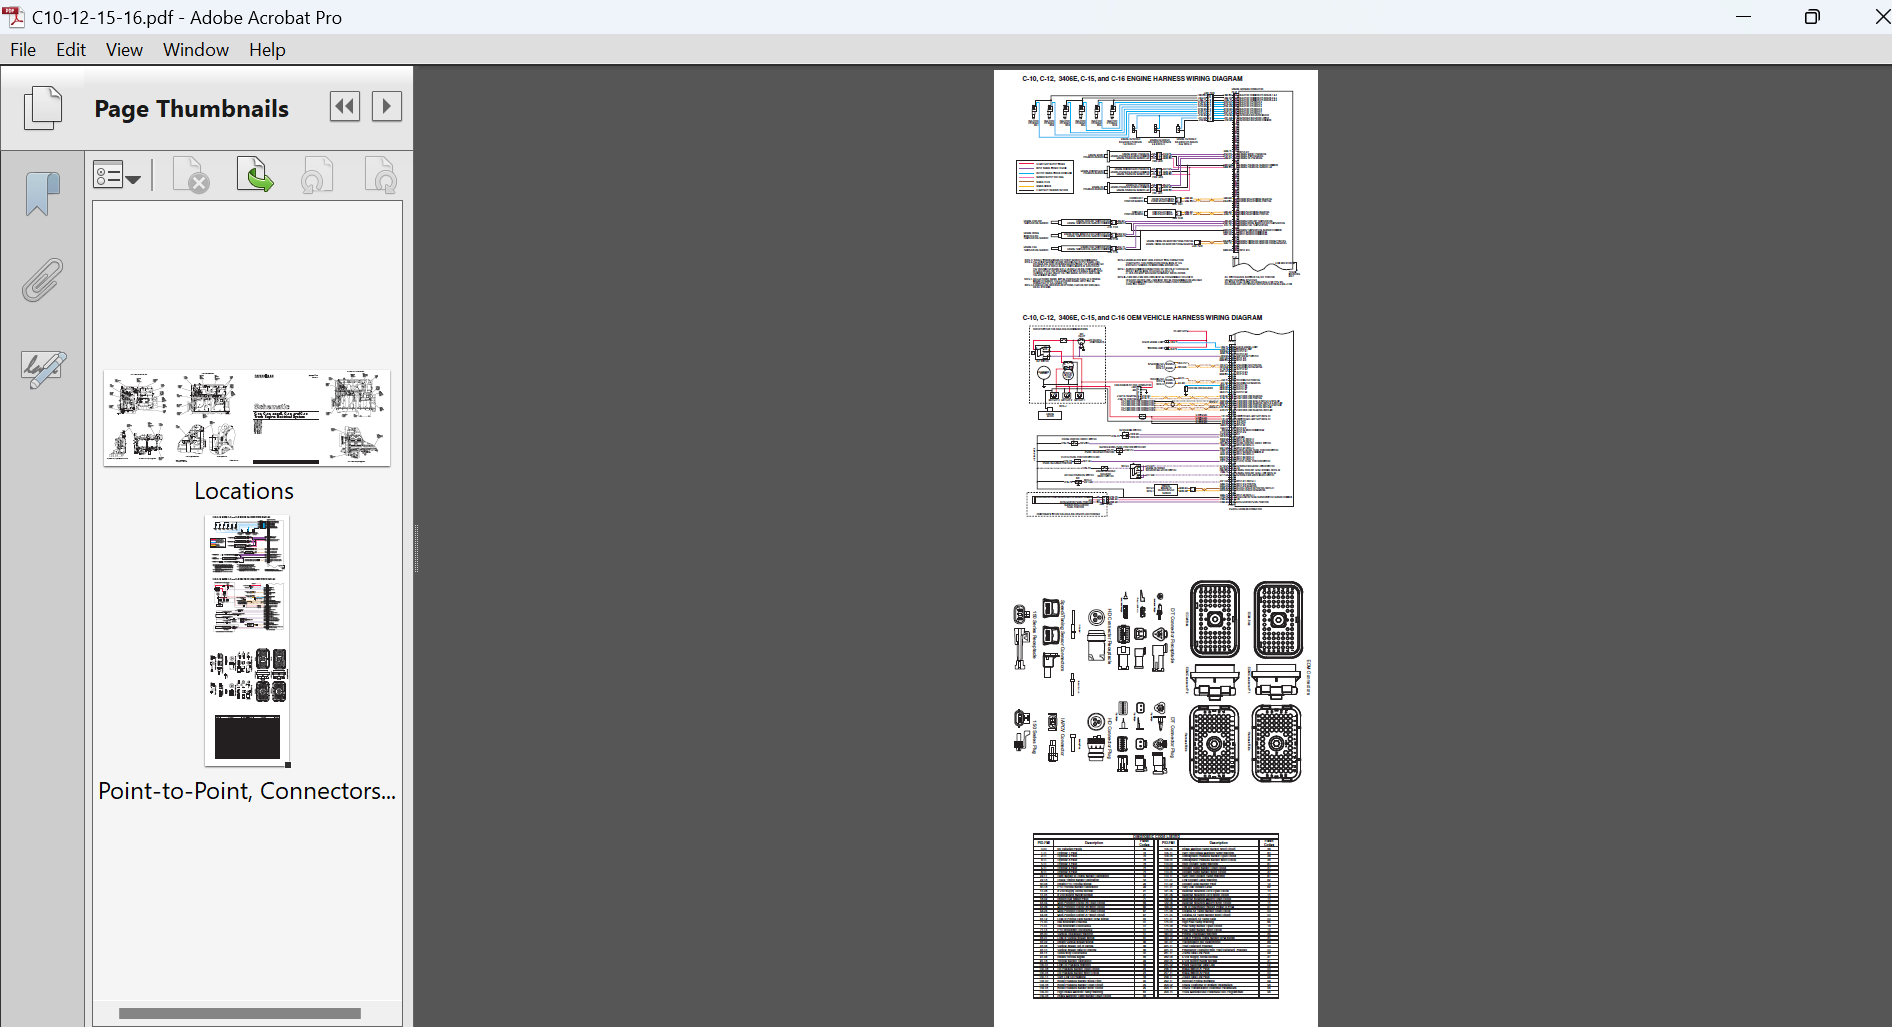Open the View menu
The height and width of the screenshot is (1027, 1892).
pyautogui.click(x=124, y=50)
